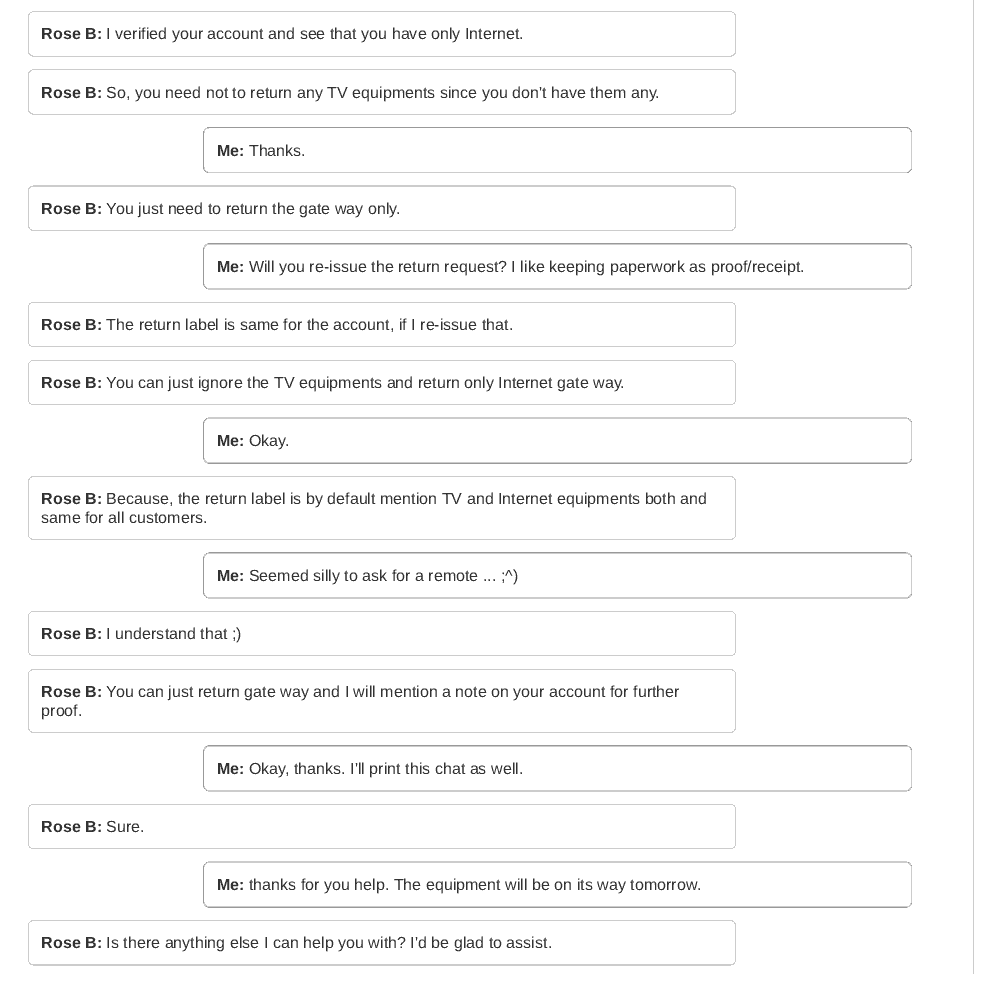994x985 pixels.
Task: Click the 'I understand that ;)' message
Action: pos(173,634)
